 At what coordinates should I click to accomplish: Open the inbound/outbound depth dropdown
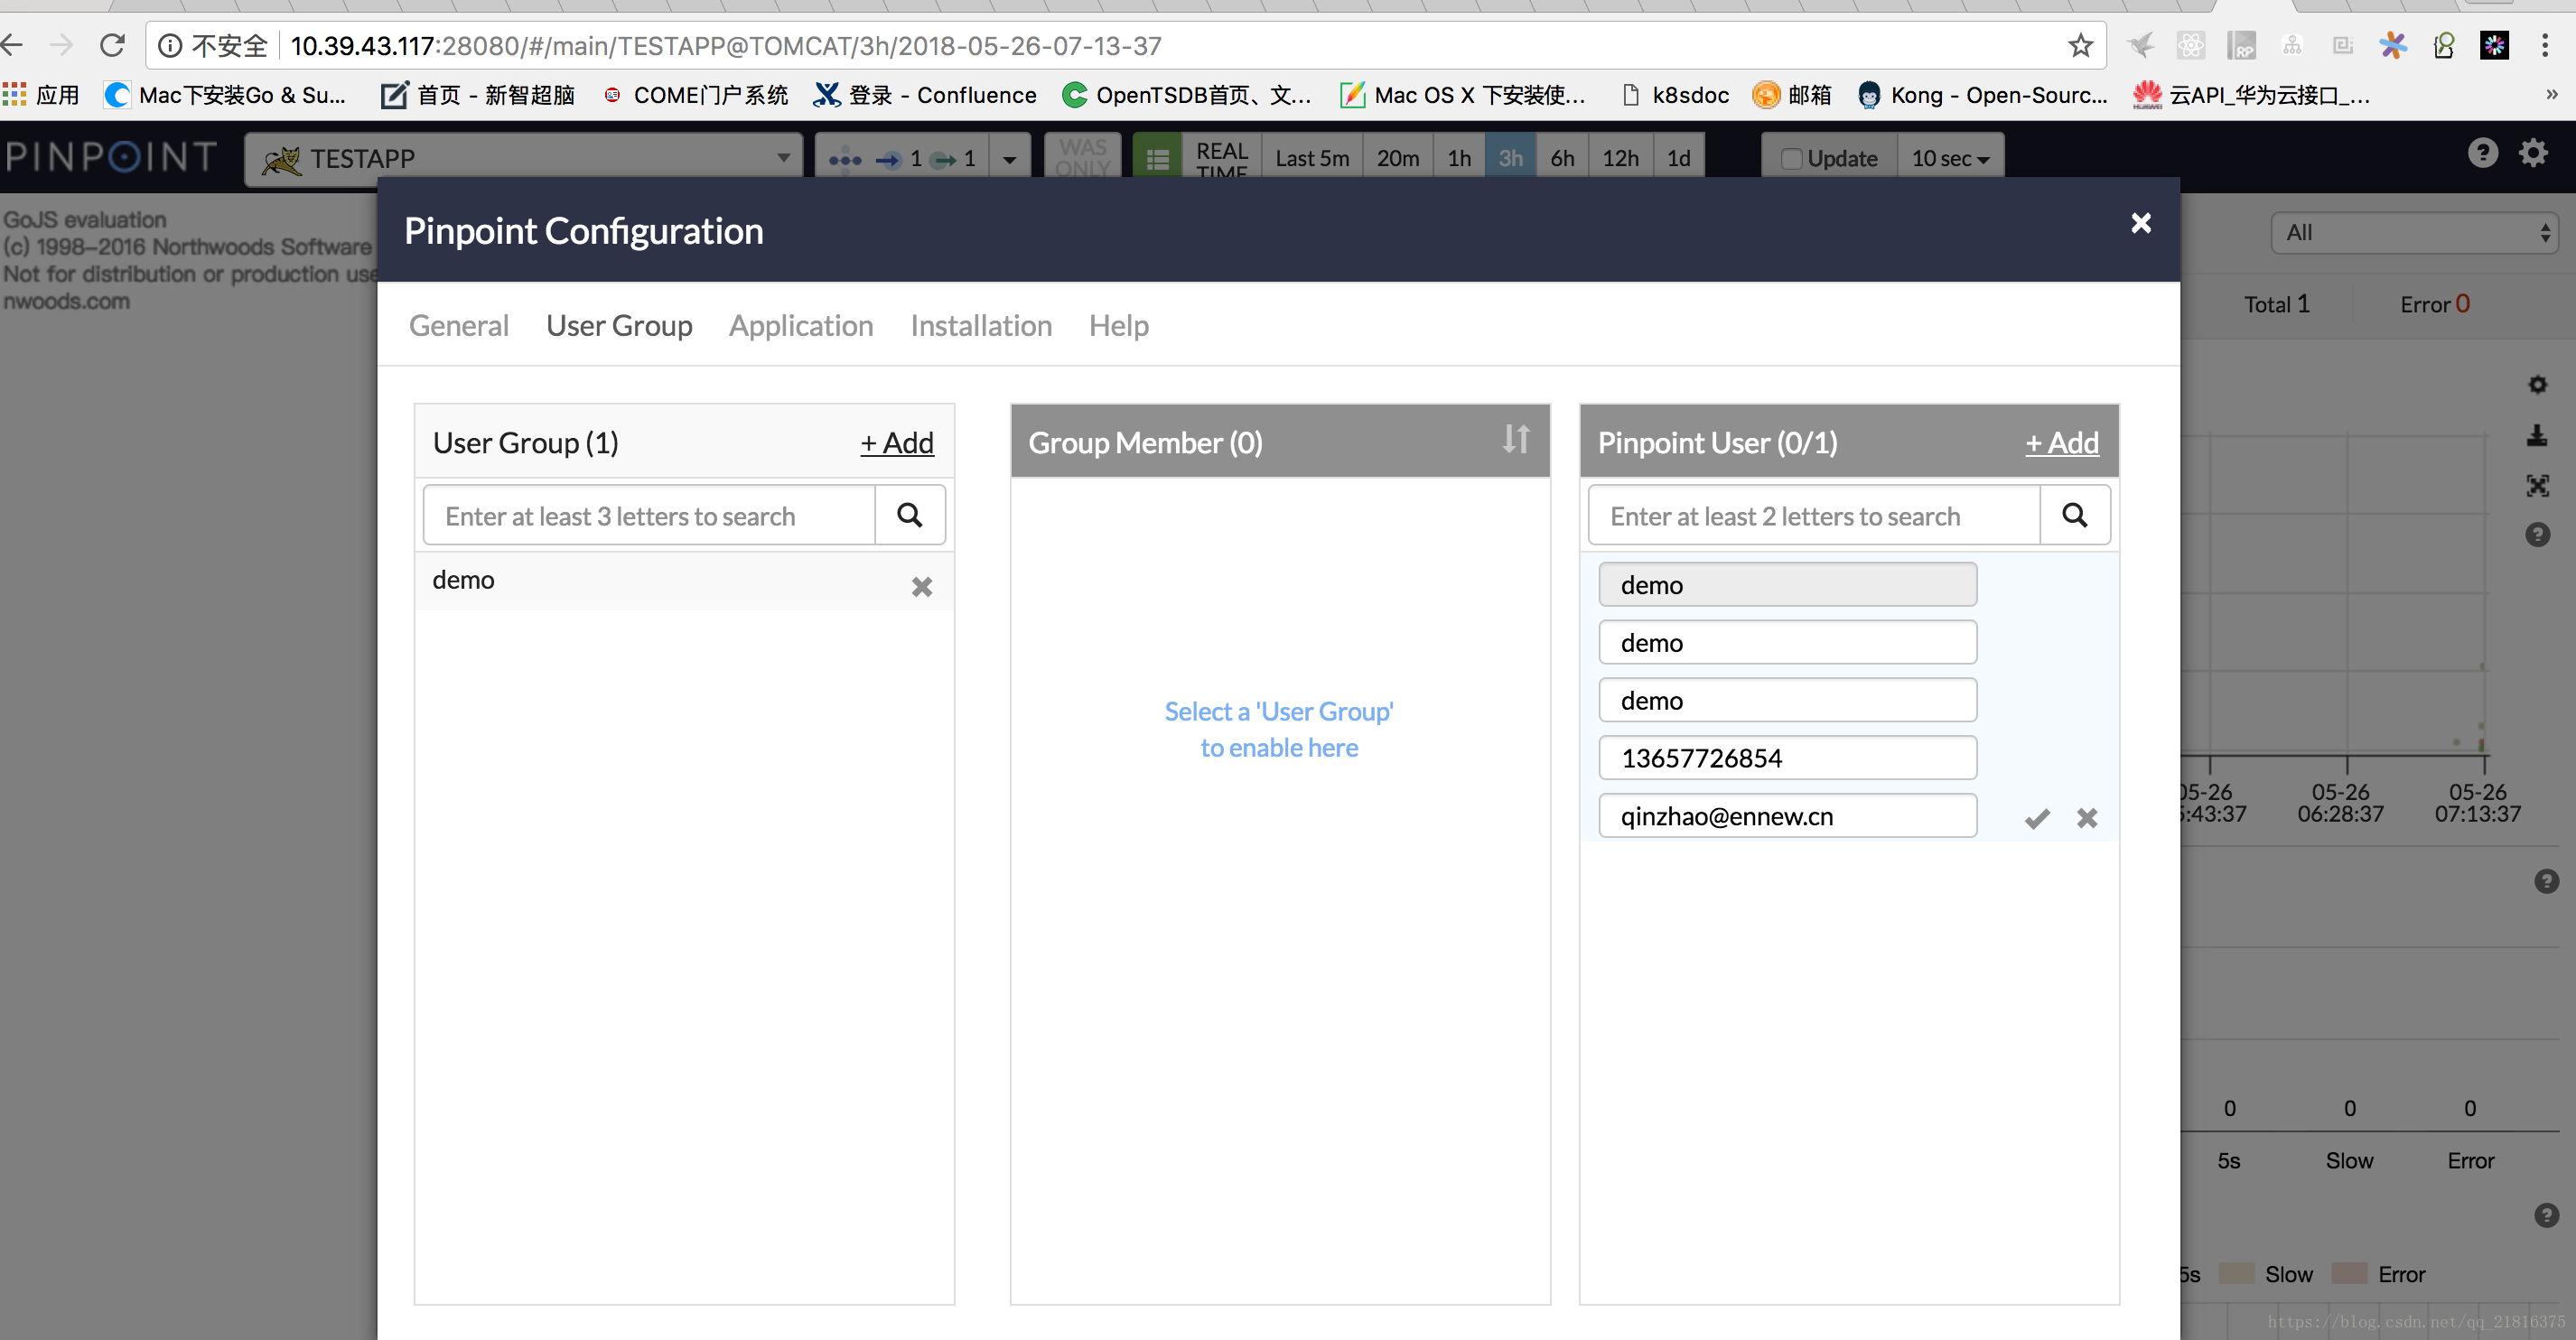point(1010,158)
